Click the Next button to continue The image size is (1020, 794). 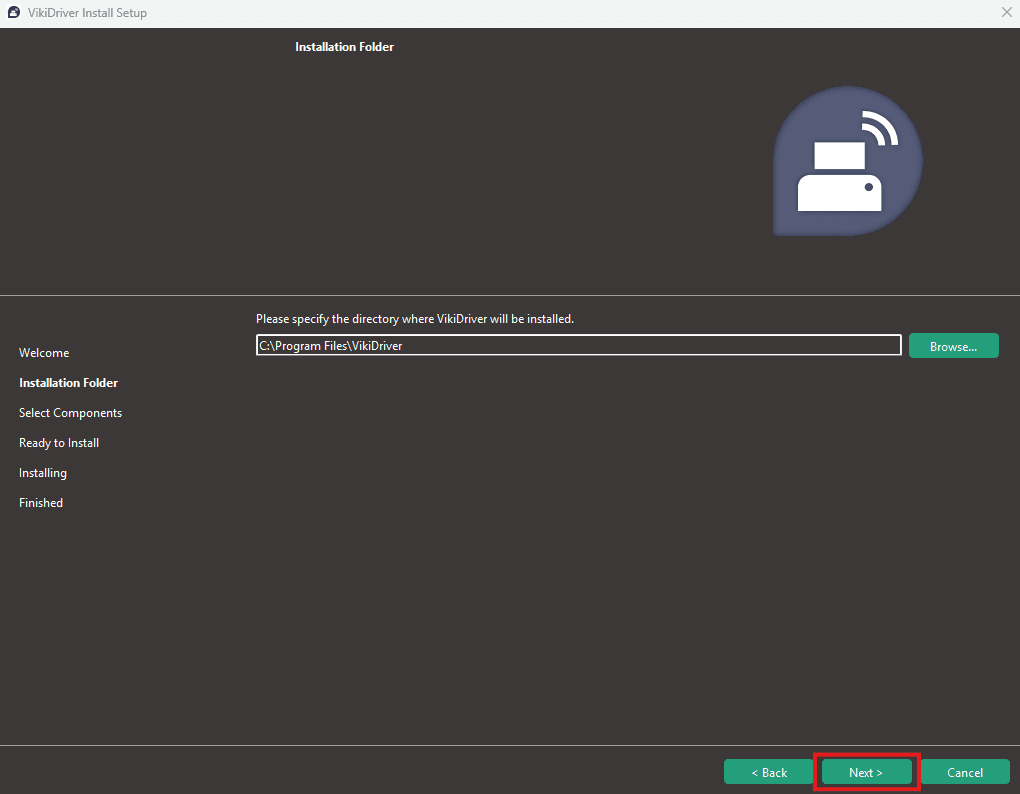866,772
